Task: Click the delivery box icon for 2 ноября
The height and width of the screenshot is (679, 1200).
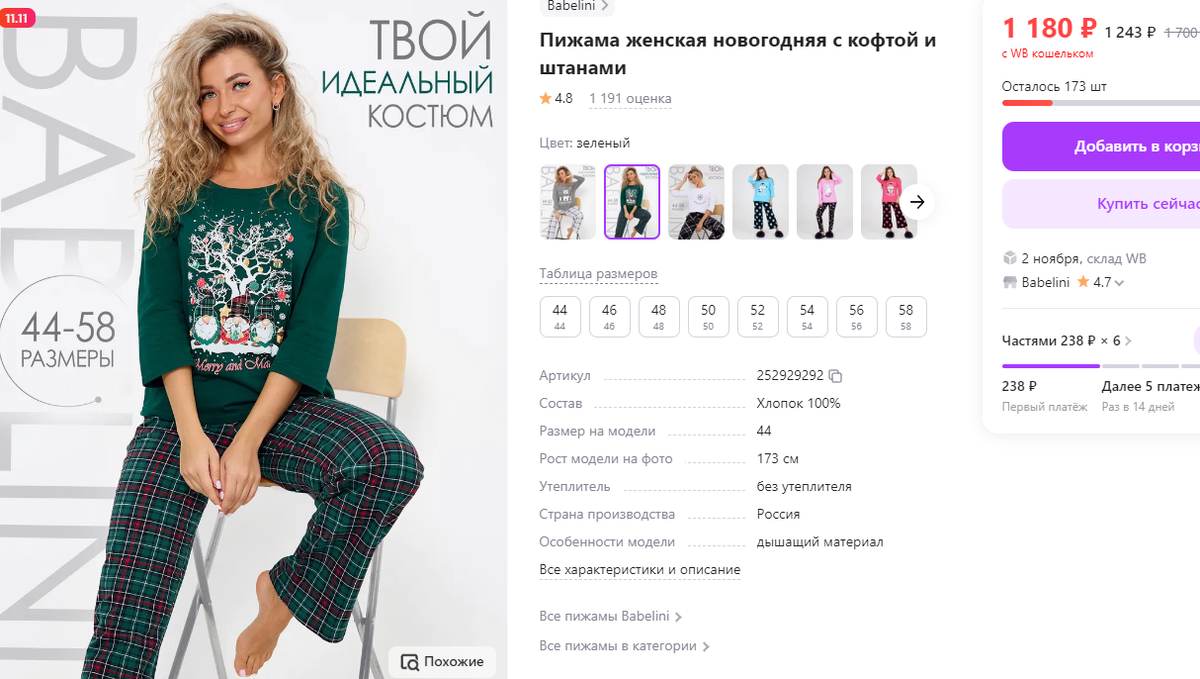Action: point(1009,258)
